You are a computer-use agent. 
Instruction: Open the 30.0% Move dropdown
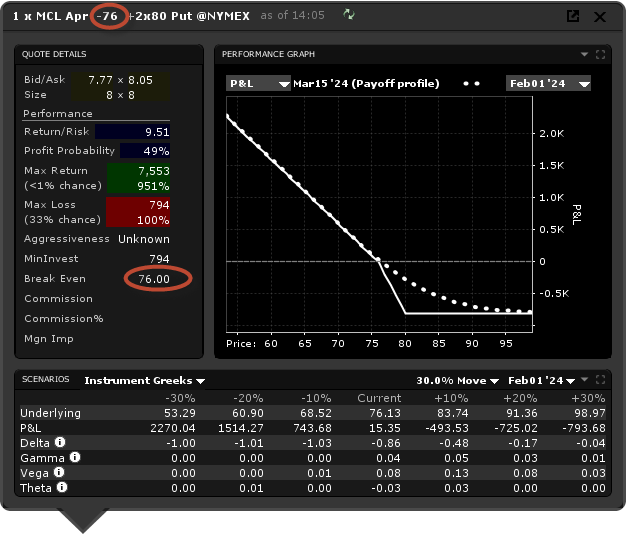click(458, 380)
